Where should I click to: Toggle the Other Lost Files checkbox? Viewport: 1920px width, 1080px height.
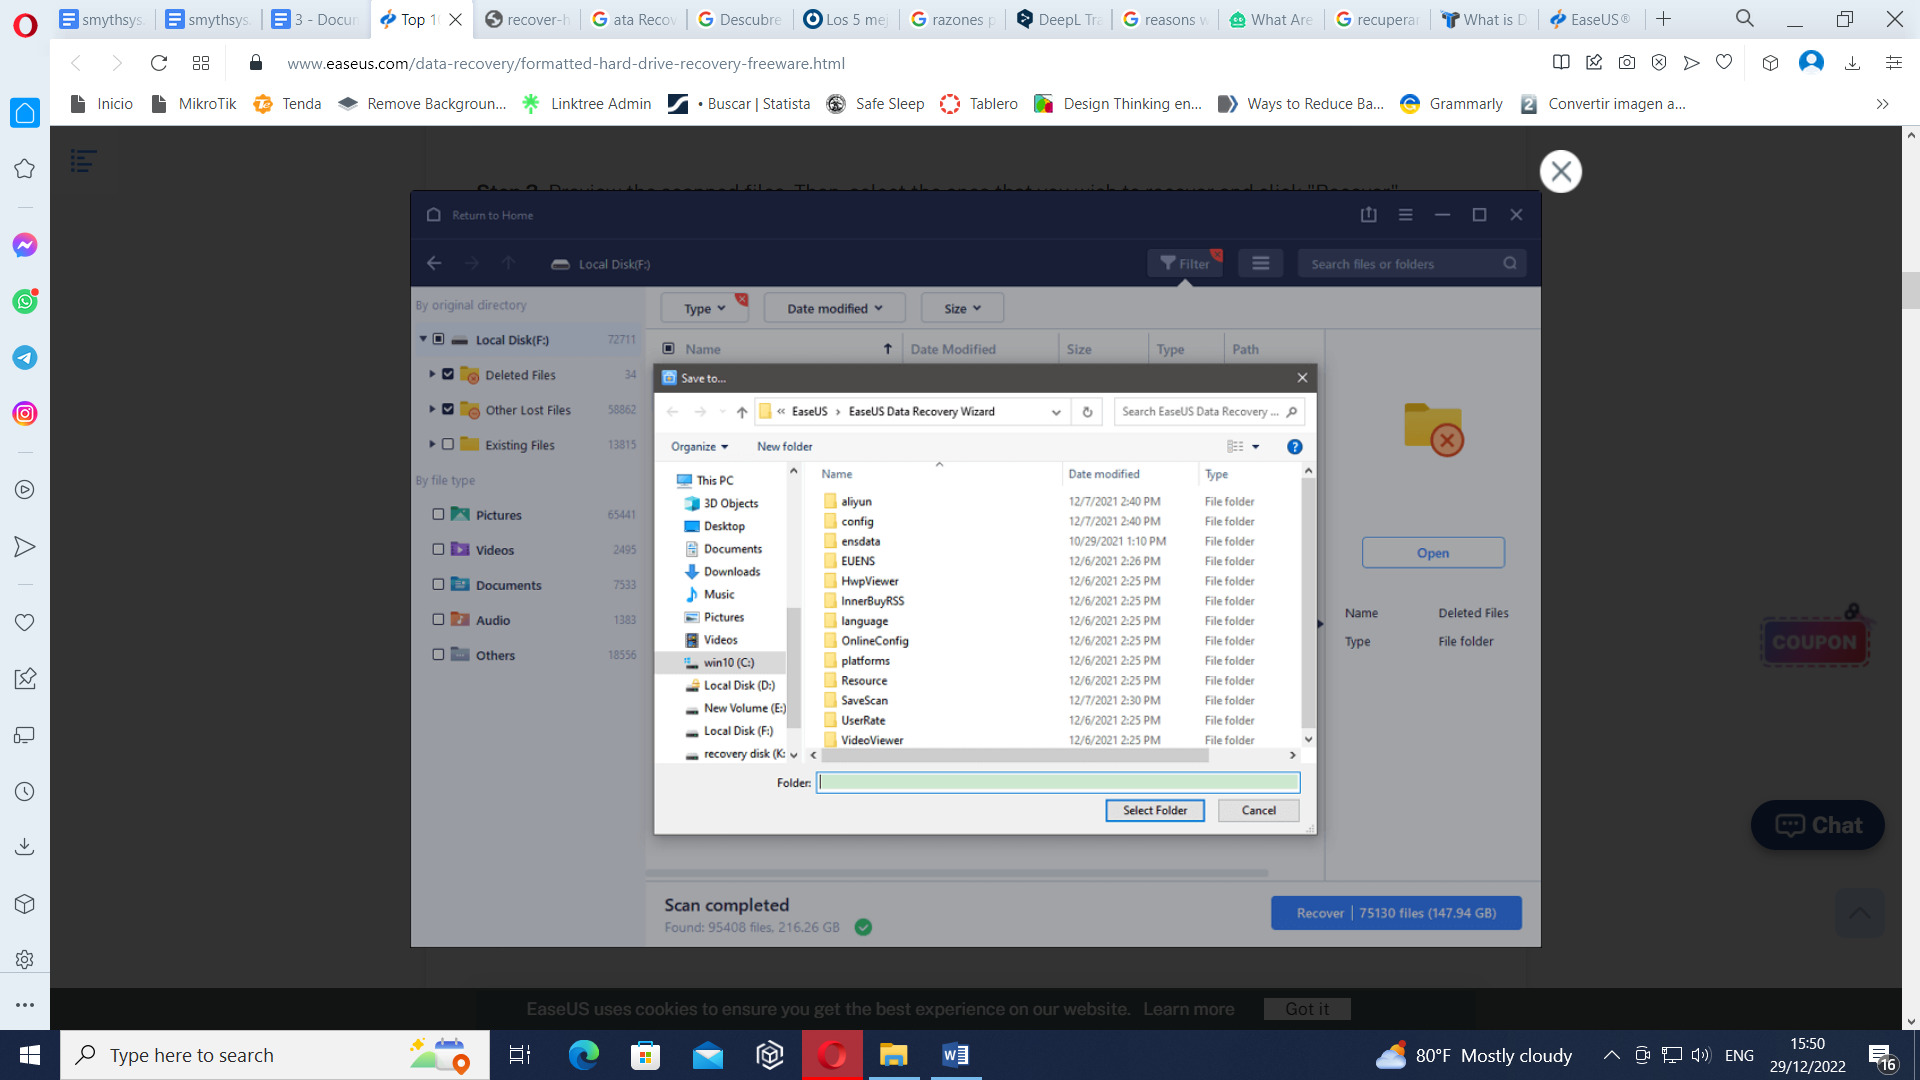tap(448, 410)
